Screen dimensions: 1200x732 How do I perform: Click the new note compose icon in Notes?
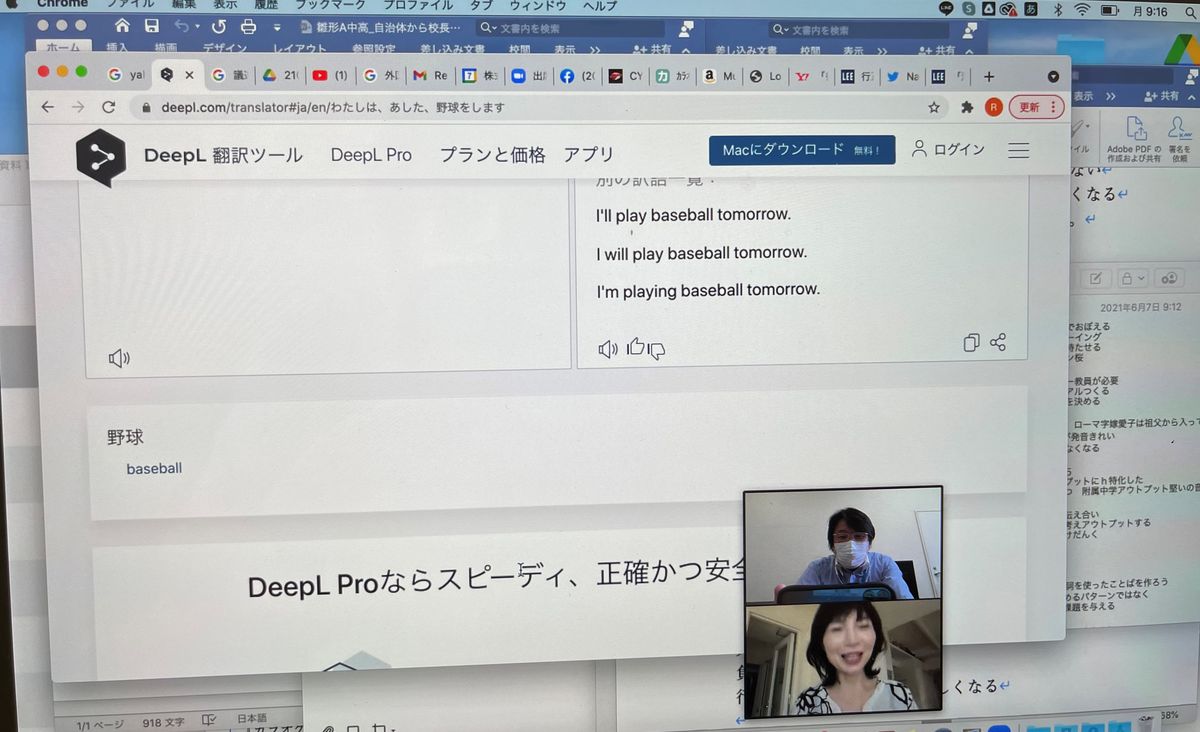pyautogui.click(x=1095, y=278)
